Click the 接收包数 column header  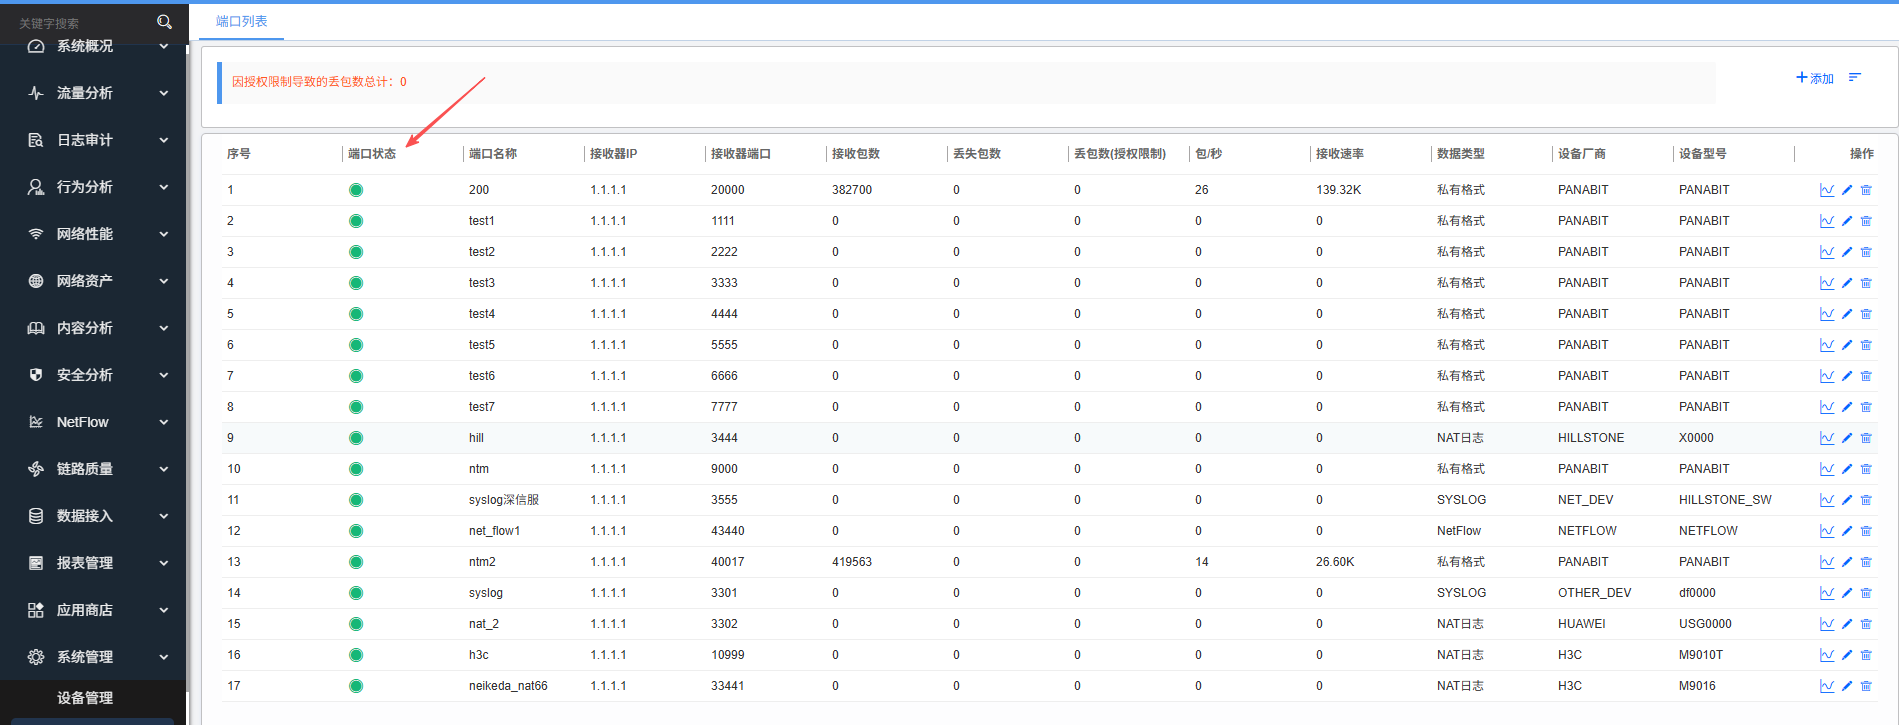coord(856,154)
